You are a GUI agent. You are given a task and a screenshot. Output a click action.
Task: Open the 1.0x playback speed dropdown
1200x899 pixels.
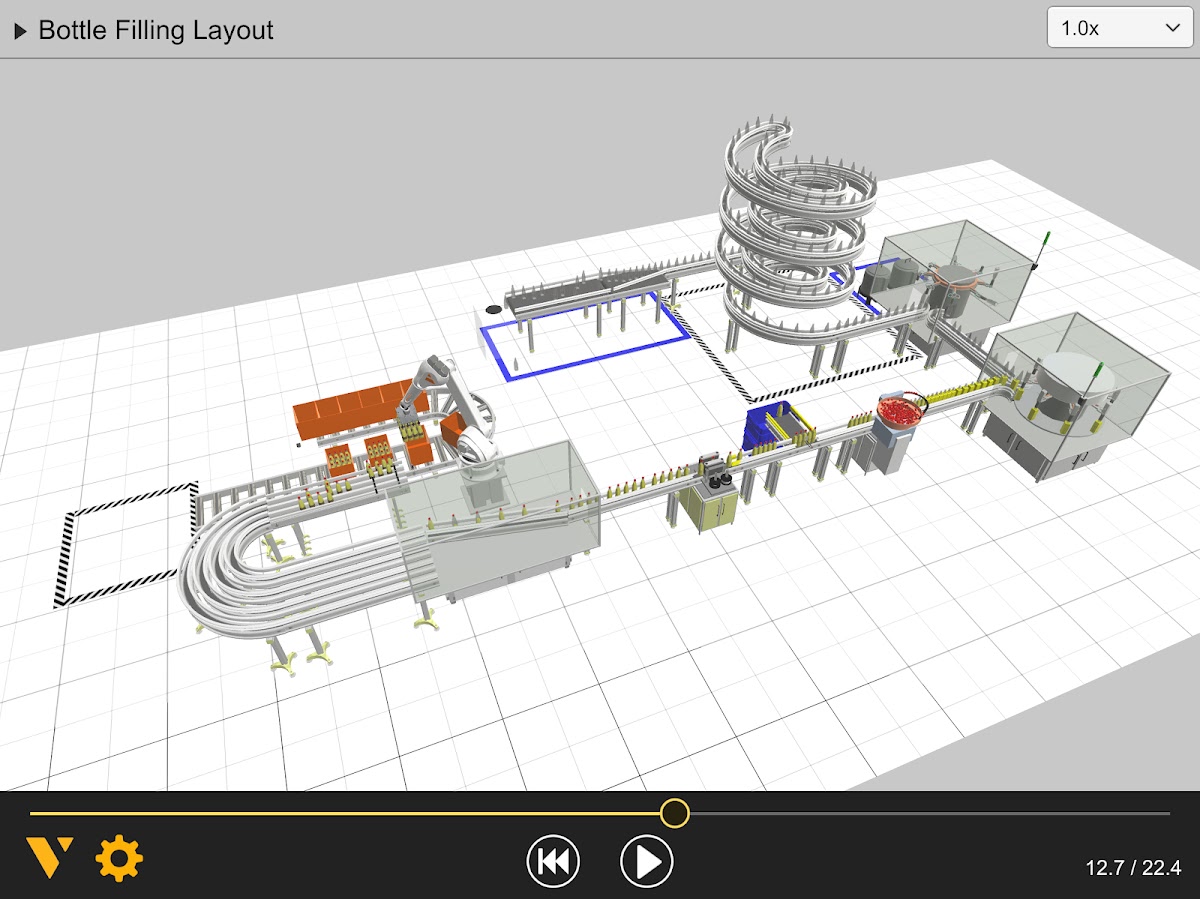(1120, 29)
